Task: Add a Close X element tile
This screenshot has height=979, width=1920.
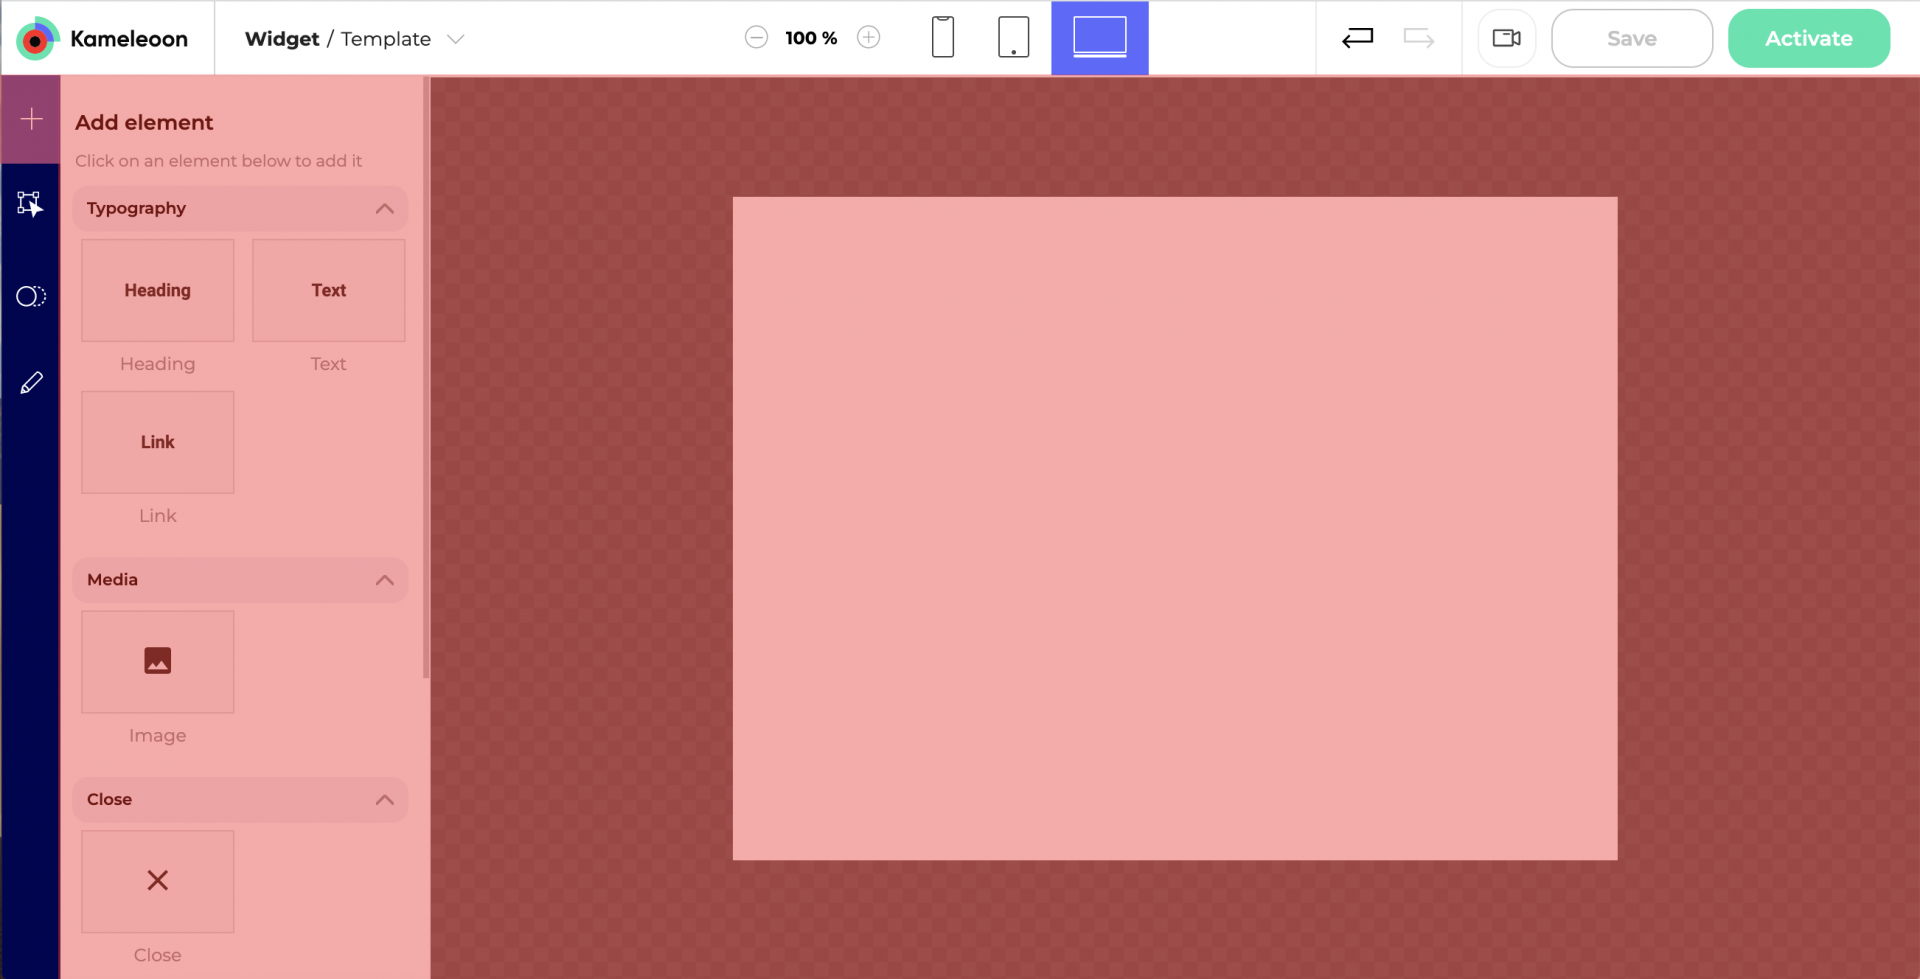Action: [158, 881]
